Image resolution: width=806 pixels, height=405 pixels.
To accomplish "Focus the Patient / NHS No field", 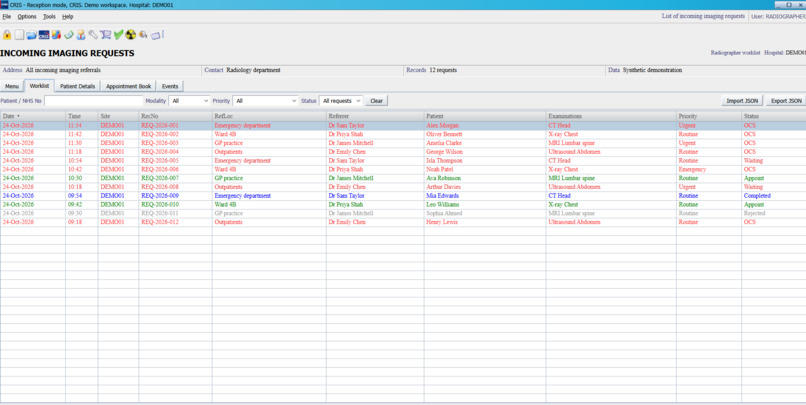I will (x=94, y=101).
